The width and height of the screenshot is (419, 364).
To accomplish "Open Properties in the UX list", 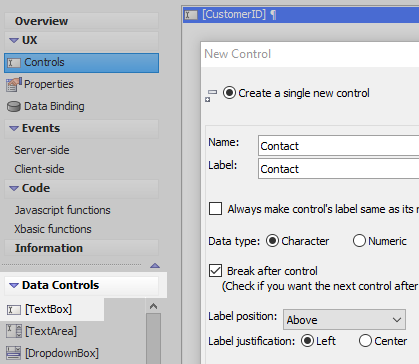I will coord(49,84).
